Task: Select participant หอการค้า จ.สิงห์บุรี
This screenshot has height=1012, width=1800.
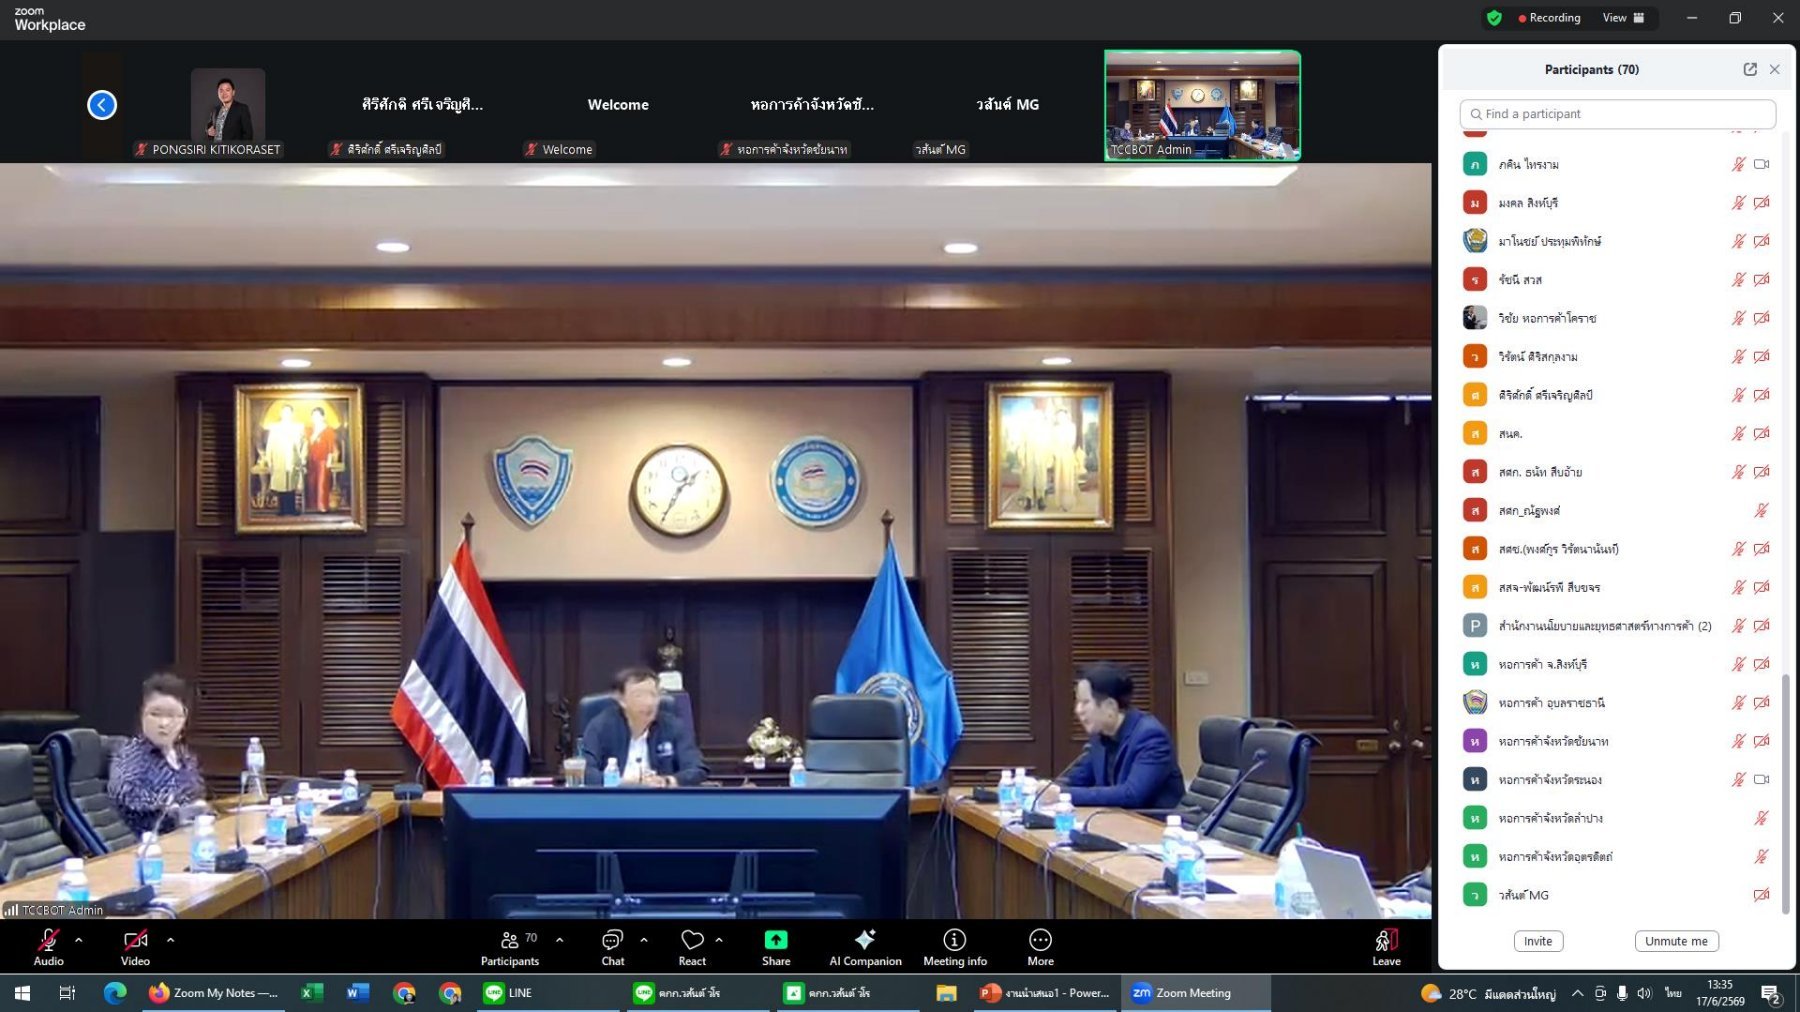Action: pos(1617,665)
